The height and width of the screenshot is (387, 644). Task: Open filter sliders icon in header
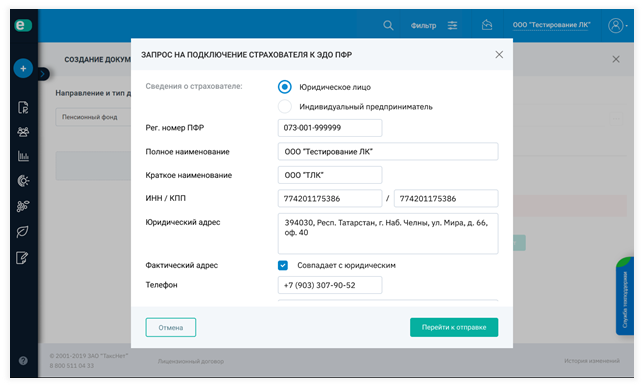click(x=453, y=25)
